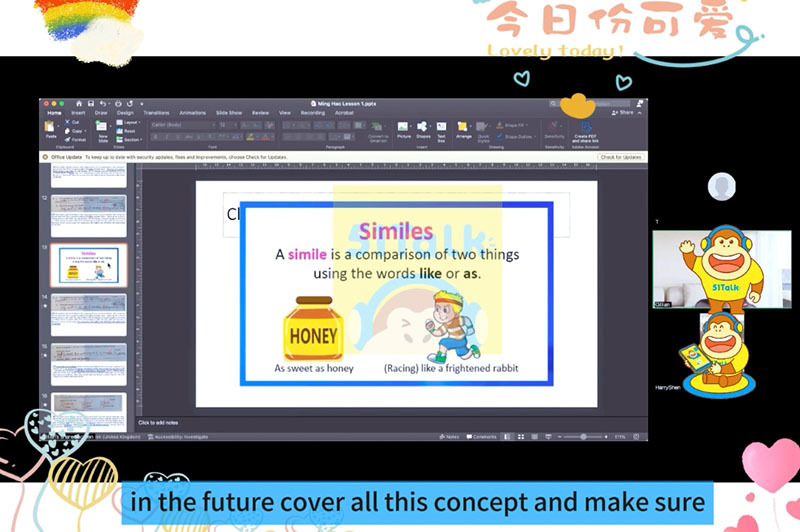Viewport: 800px width, 532px height.
Task: Click the Check for Updates button
Action: [x=621, y=157]
